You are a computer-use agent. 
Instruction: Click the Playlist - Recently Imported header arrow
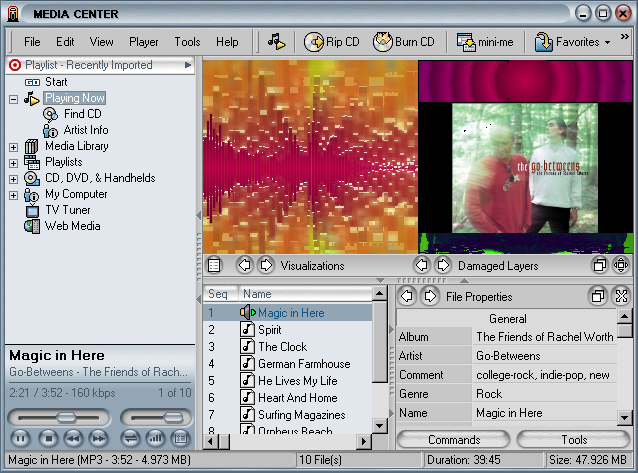pos(188,65)
